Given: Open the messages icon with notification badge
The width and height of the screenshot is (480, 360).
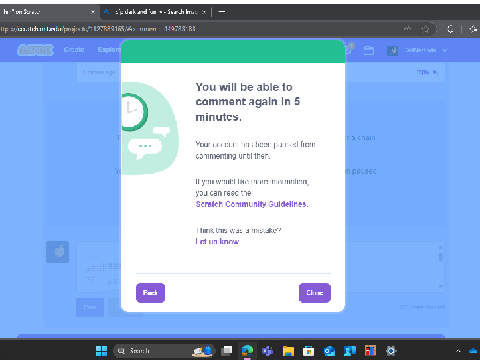Looking at the screenshot, I should pyautogui.click(x=349, y=49).
